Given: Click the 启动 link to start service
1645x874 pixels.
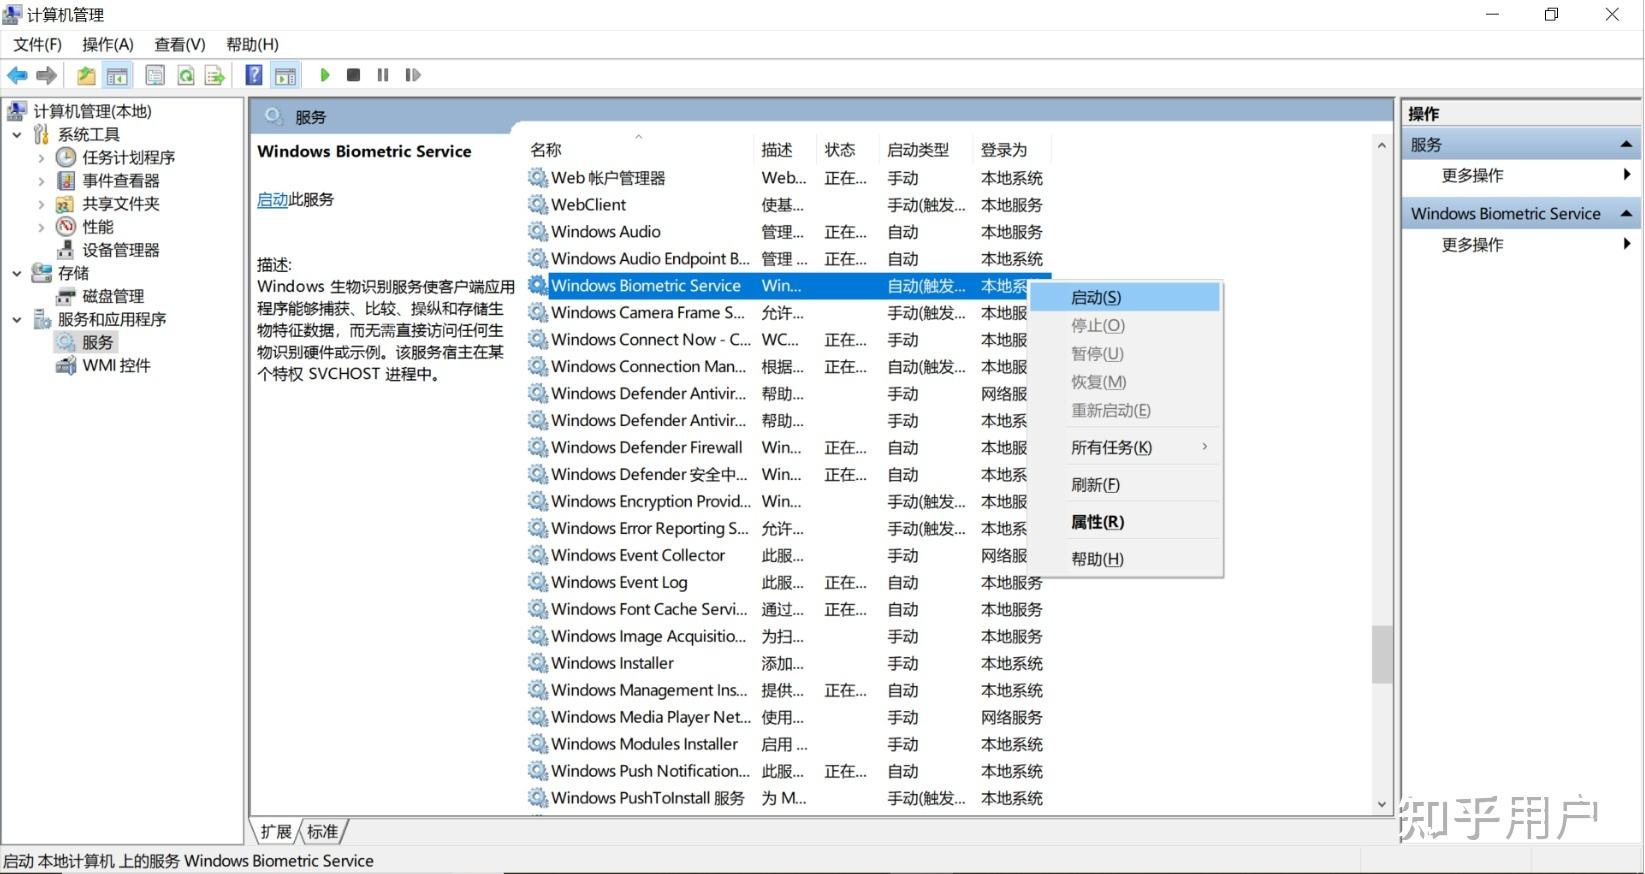Looking at the screenshot, I should (272, 199).
